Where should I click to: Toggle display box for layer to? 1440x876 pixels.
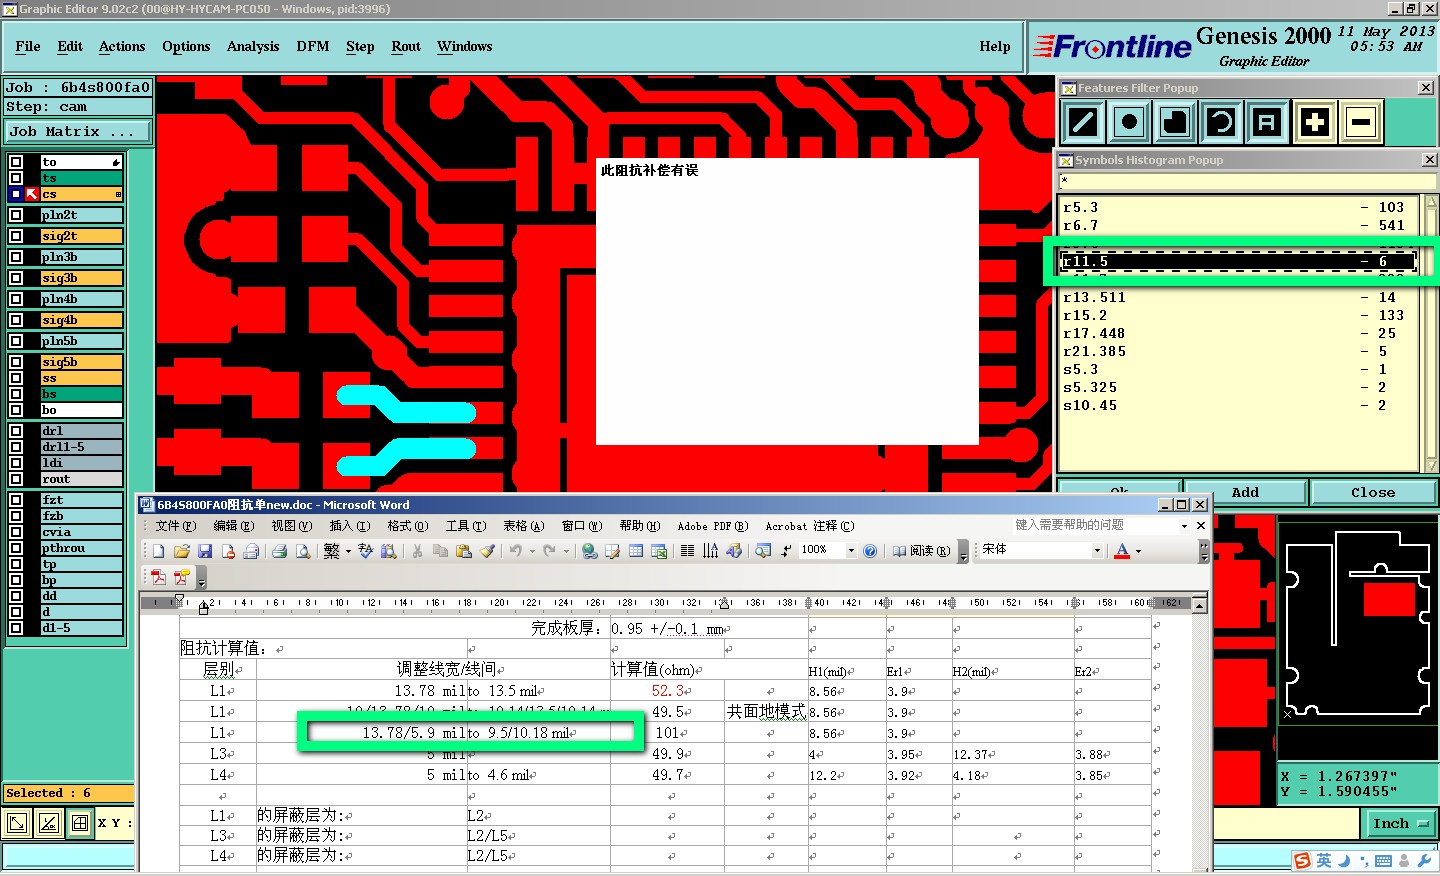coord(16,162)
